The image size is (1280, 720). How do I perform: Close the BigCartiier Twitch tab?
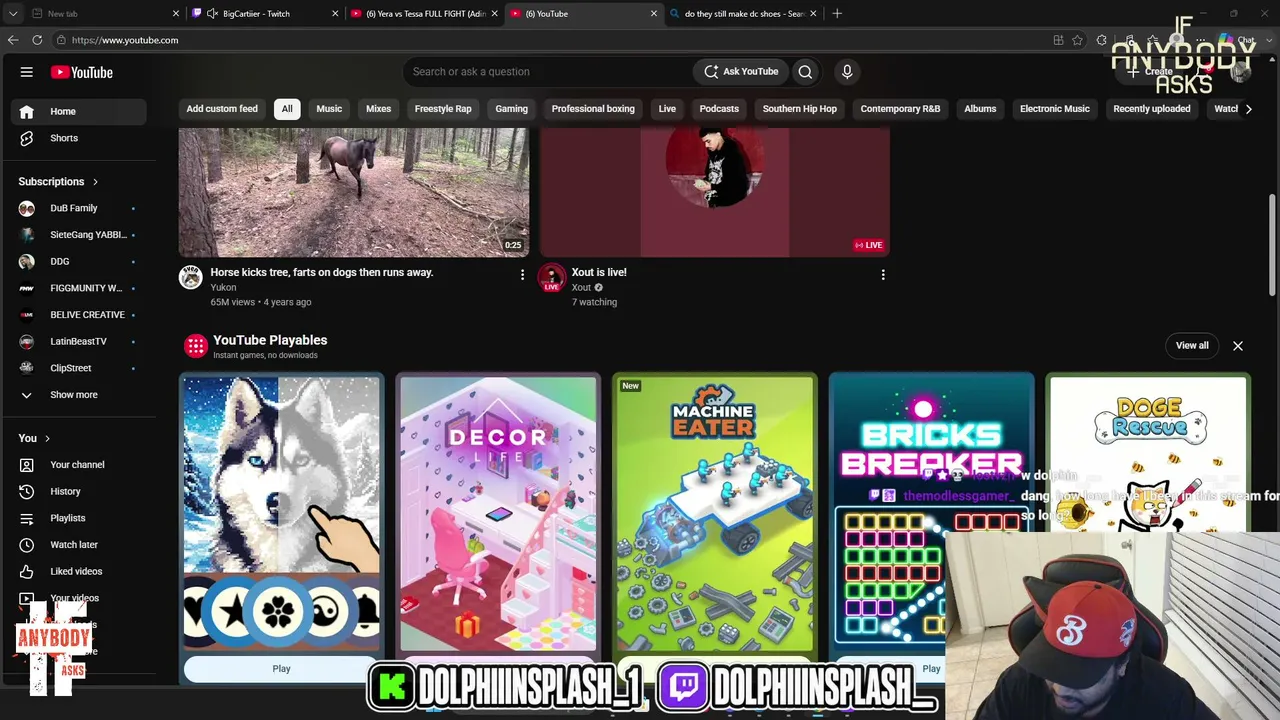tap(335, 14)
